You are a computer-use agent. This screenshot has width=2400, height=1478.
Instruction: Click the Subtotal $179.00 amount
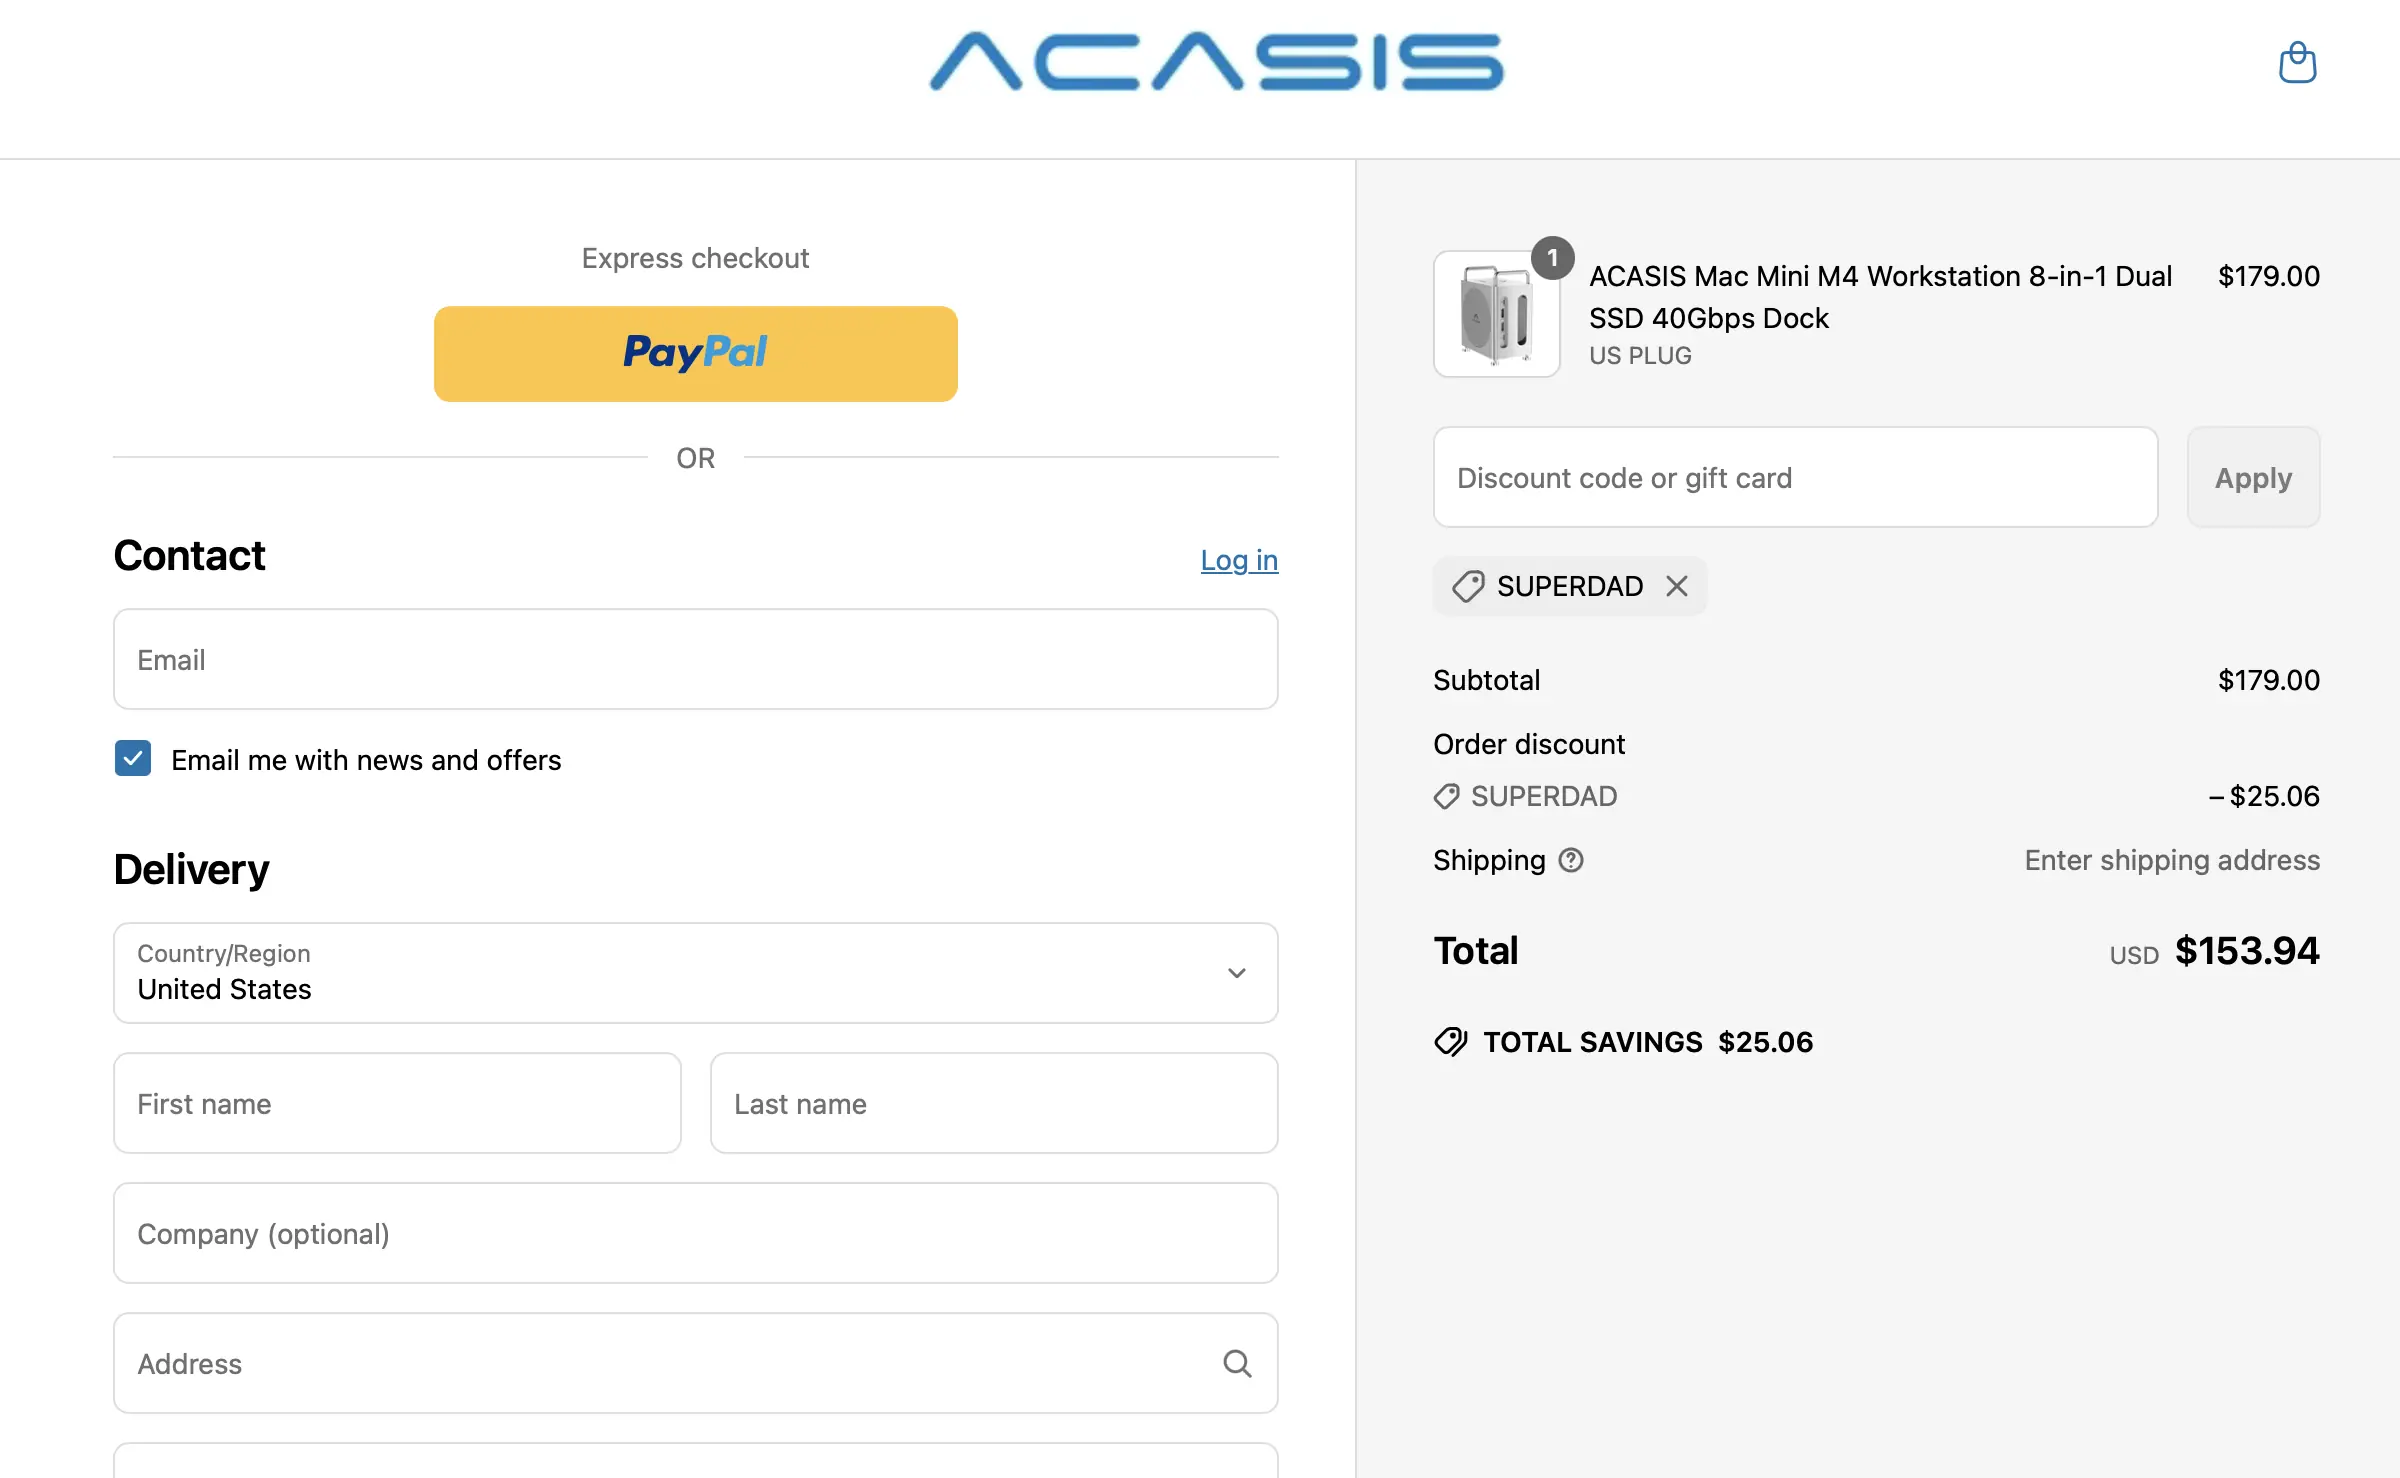pyautogui.click(x=2268, y=680)
